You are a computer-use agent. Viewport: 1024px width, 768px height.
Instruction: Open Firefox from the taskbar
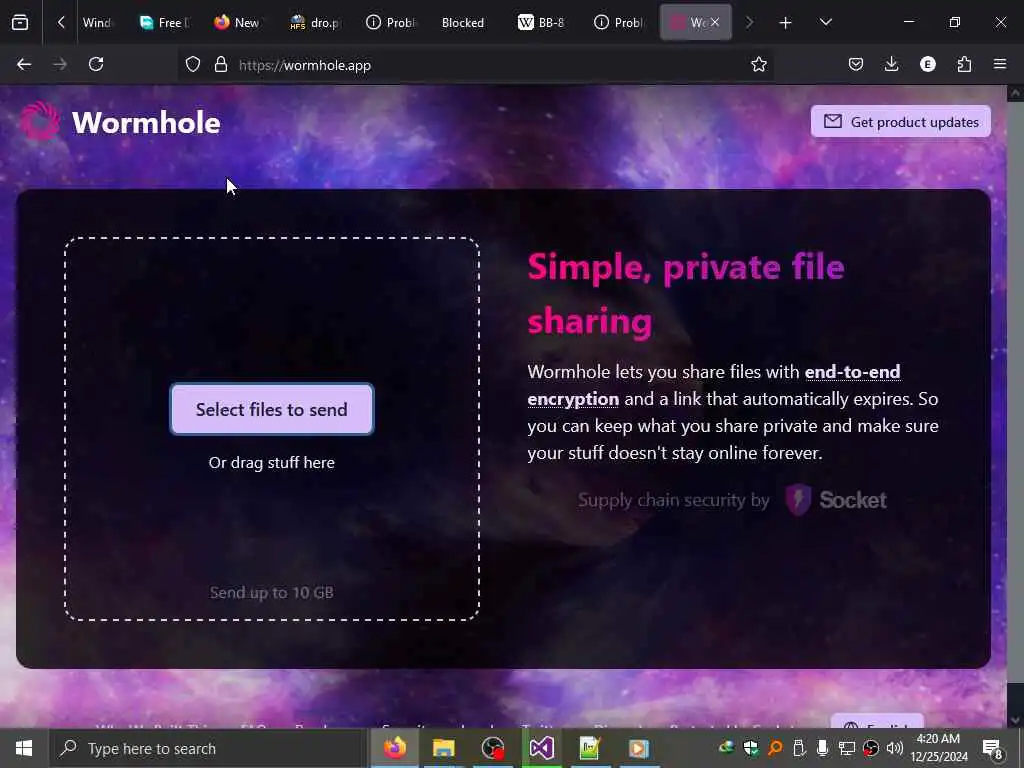point(394,748)
